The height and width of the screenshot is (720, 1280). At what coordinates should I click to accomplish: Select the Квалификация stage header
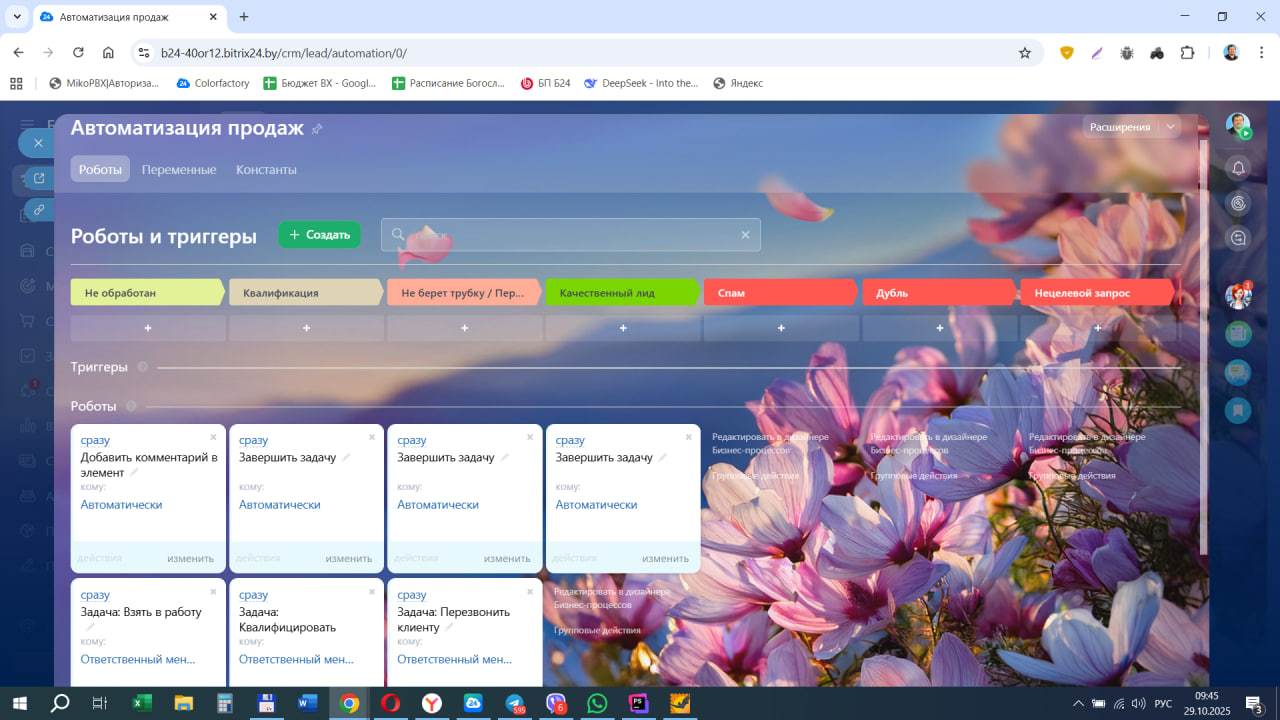pos(306,293)
